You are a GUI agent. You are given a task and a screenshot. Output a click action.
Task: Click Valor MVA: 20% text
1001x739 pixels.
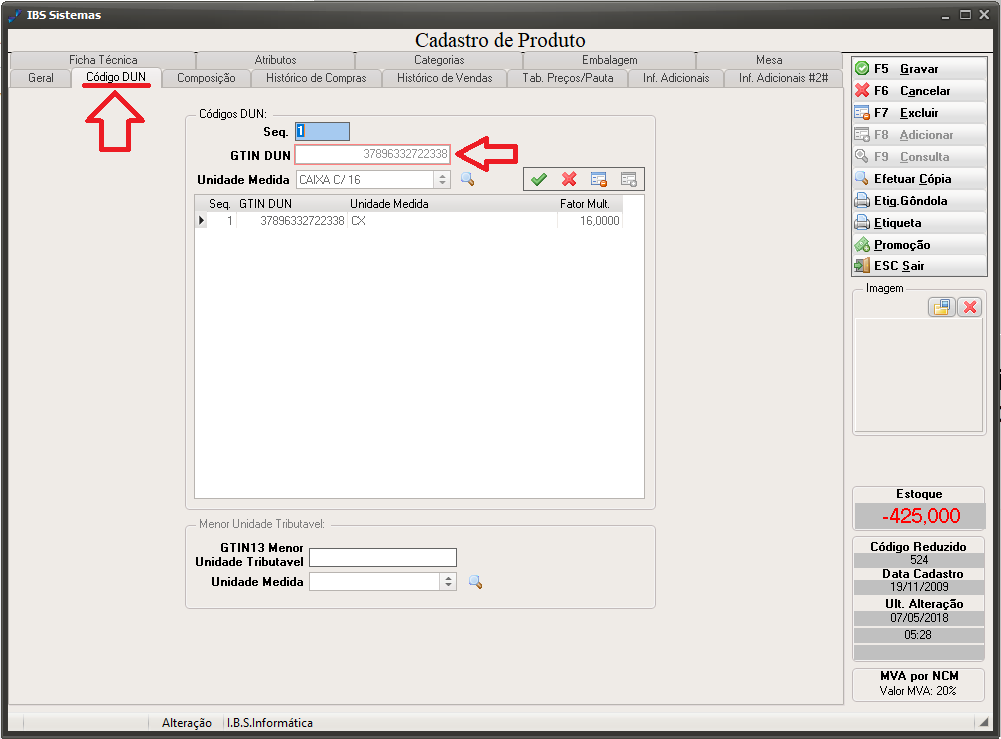pos(918,690)
